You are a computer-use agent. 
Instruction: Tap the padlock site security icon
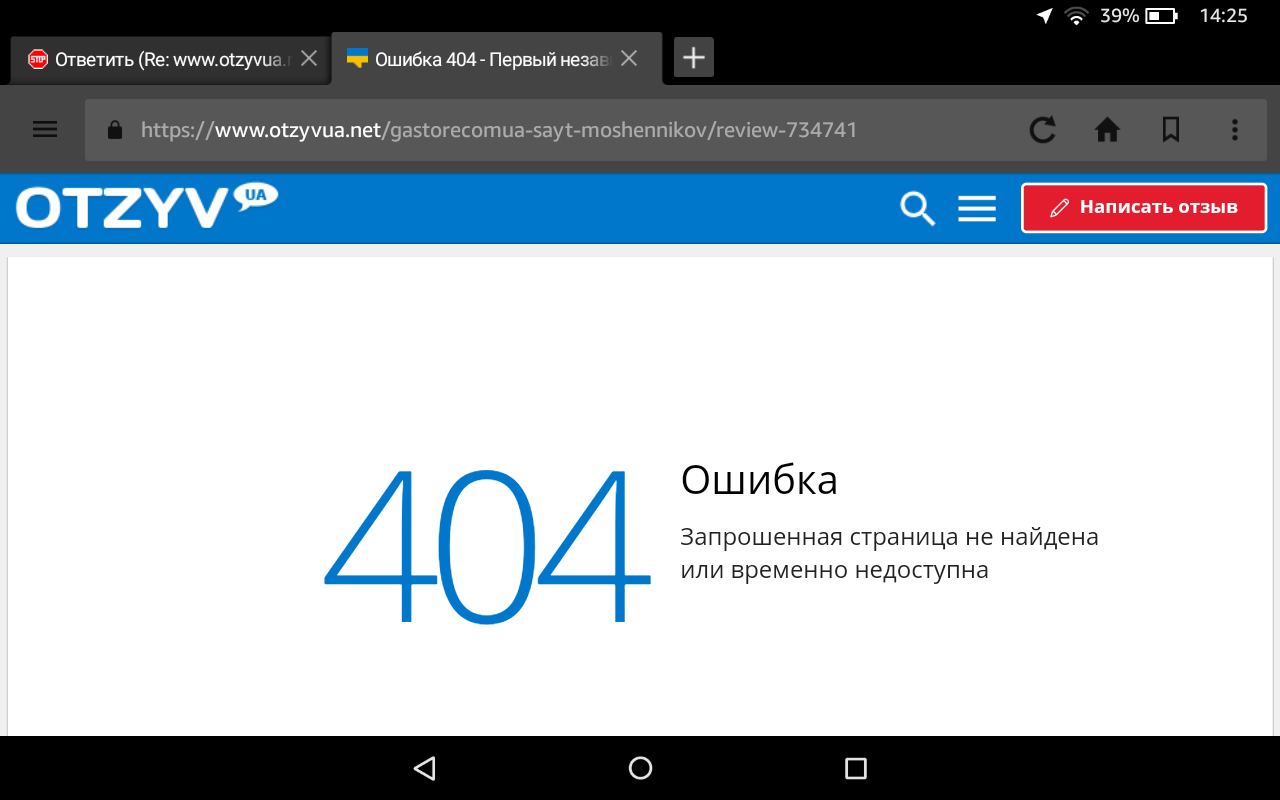(114, 130)
